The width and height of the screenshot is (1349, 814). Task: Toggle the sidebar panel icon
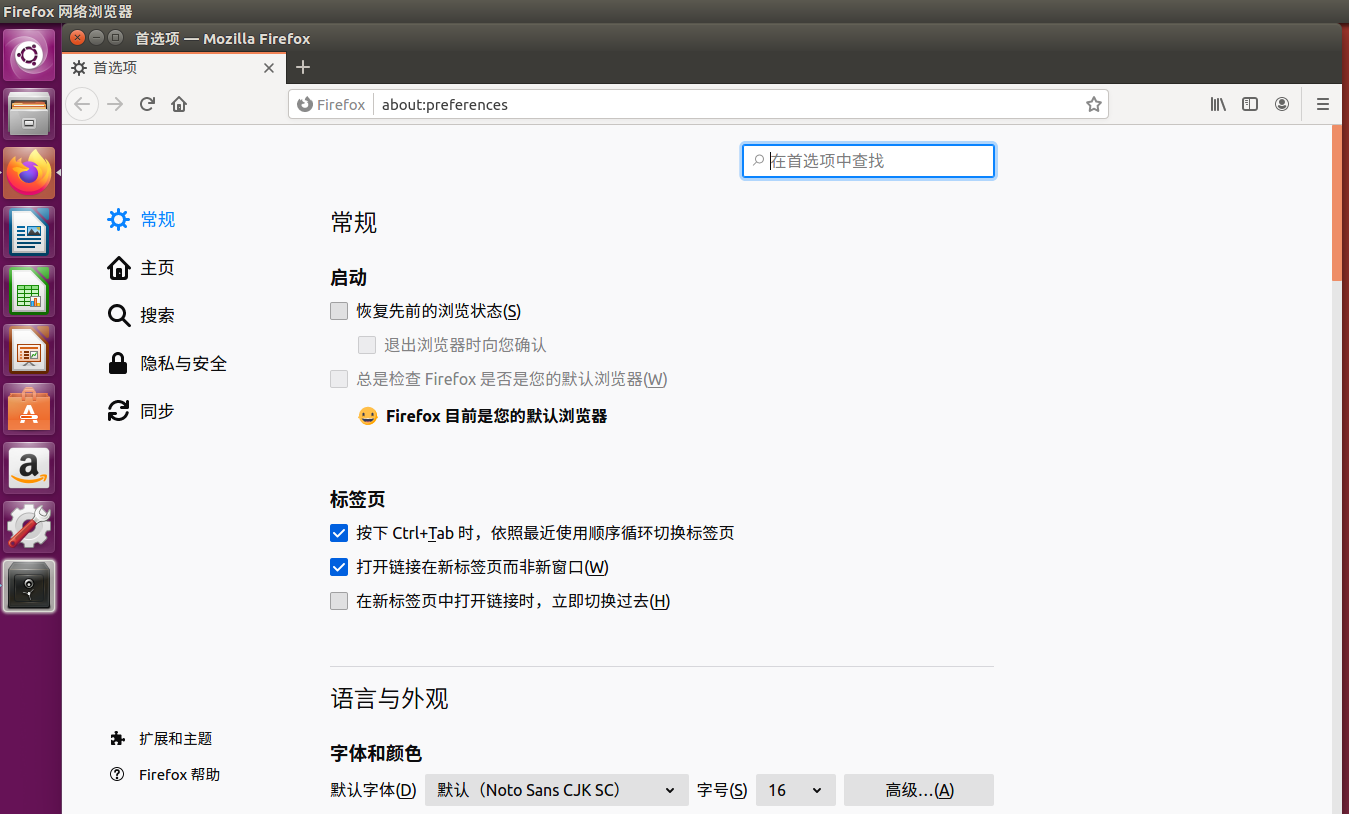coord(1250,104)
